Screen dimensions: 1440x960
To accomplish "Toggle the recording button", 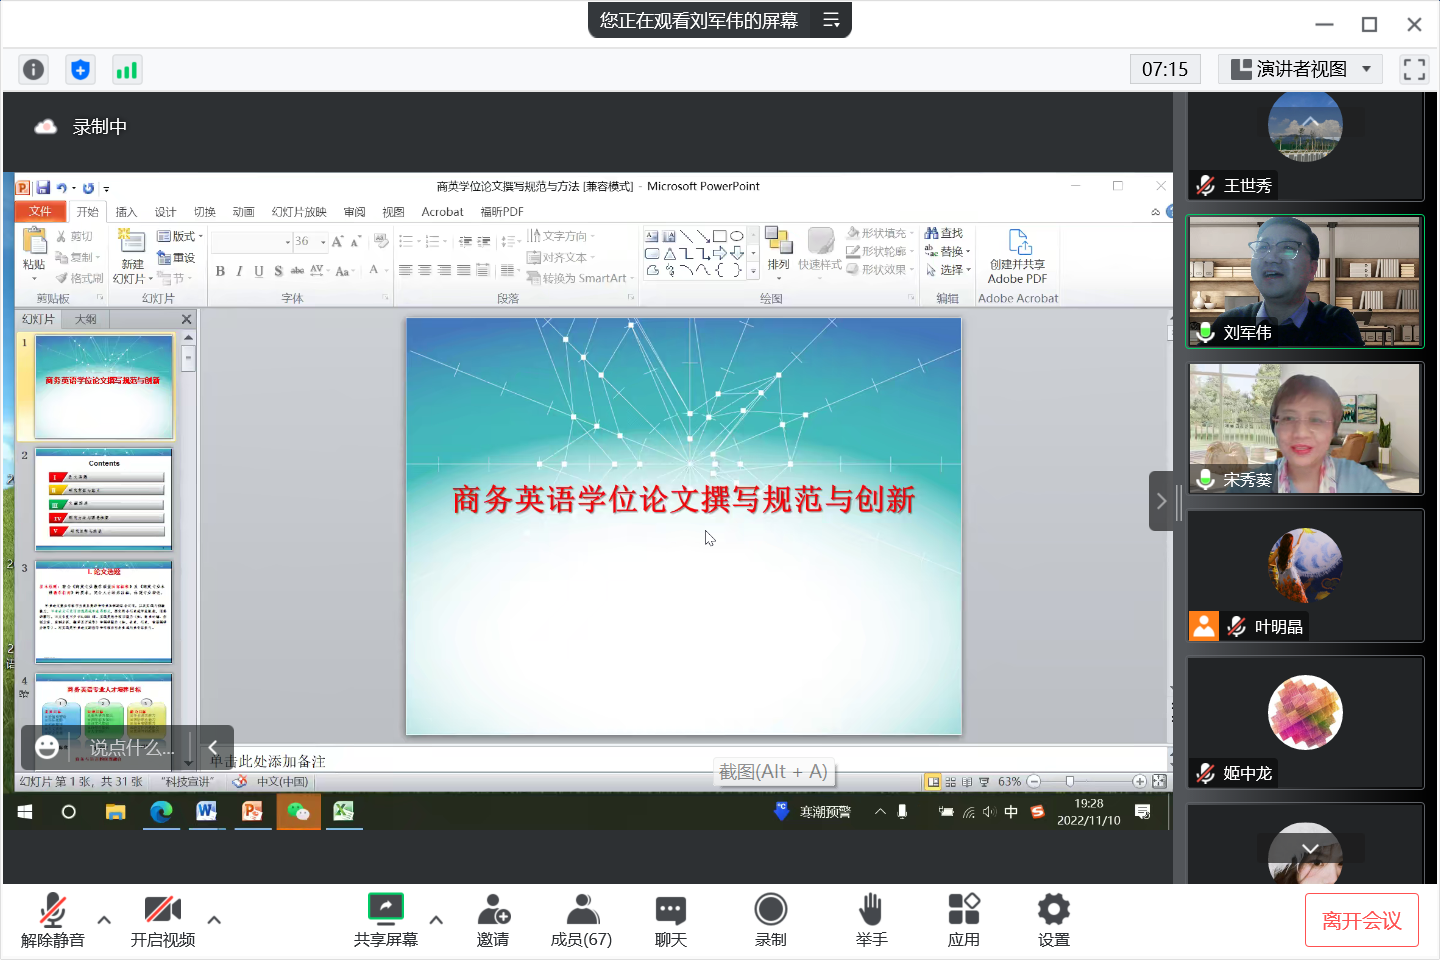I will click(770, 919).
